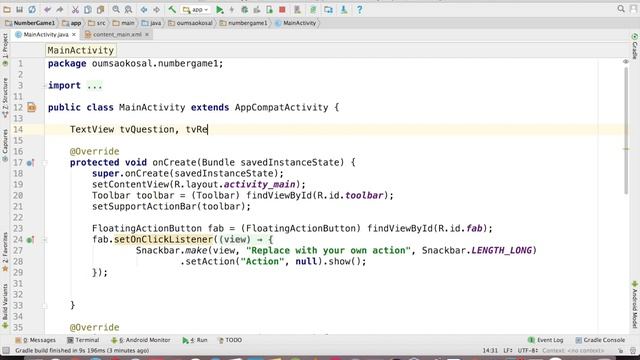
Task: Collapse the onCreate method fold marker
Action: (x=44, y=163)
